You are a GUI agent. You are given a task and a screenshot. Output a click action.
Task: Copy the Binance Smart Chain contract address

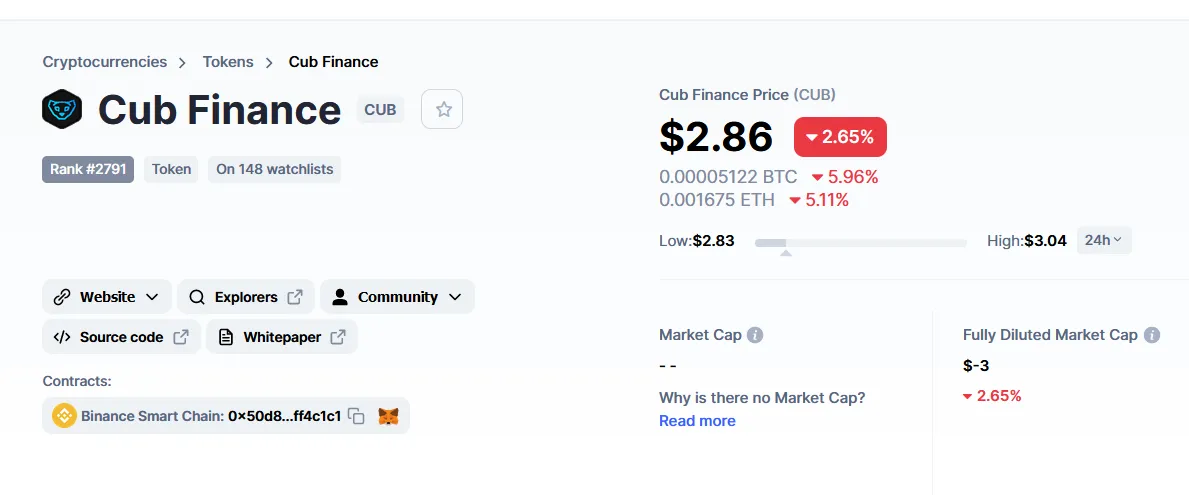pos(356,415)
